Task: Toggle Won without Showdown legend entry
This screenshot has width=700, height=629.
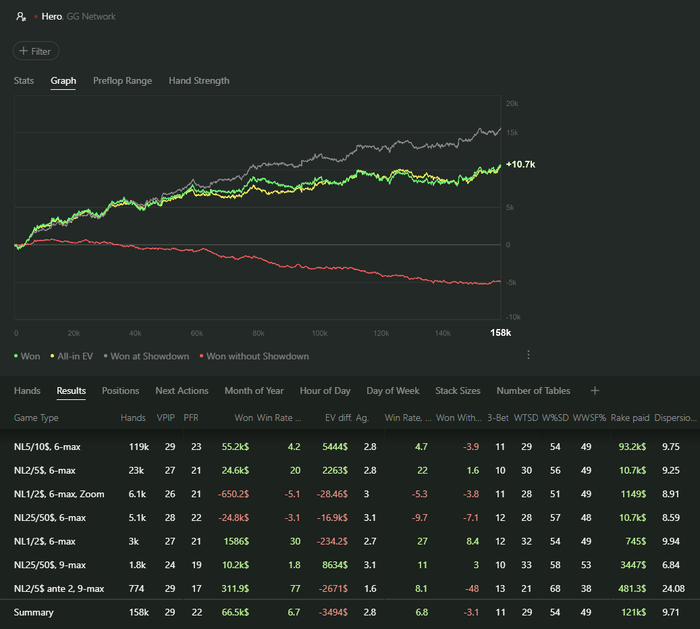Action: pyautogui.click(x=254, y=356)
